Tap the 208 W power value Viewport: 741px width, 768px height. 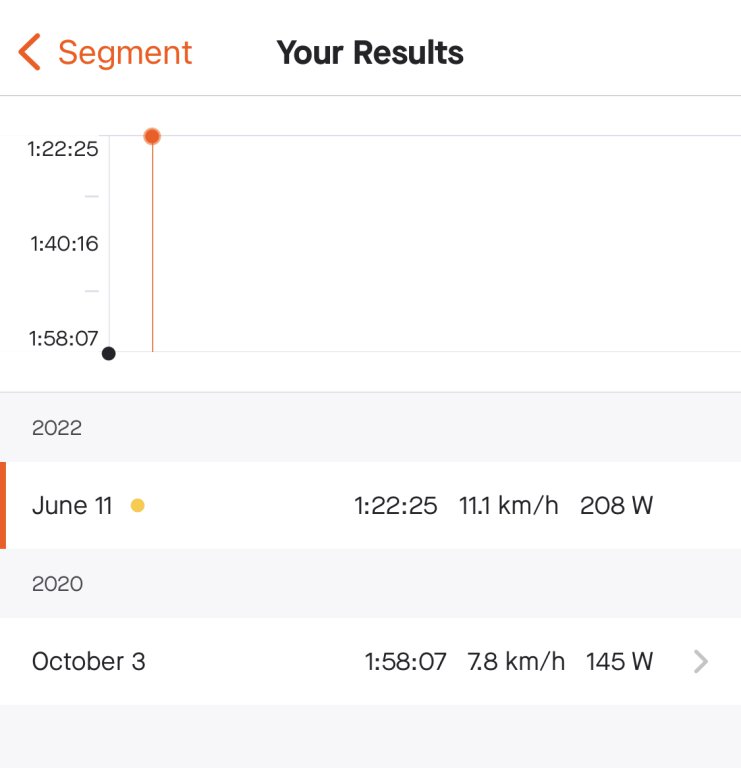[616, 506]
